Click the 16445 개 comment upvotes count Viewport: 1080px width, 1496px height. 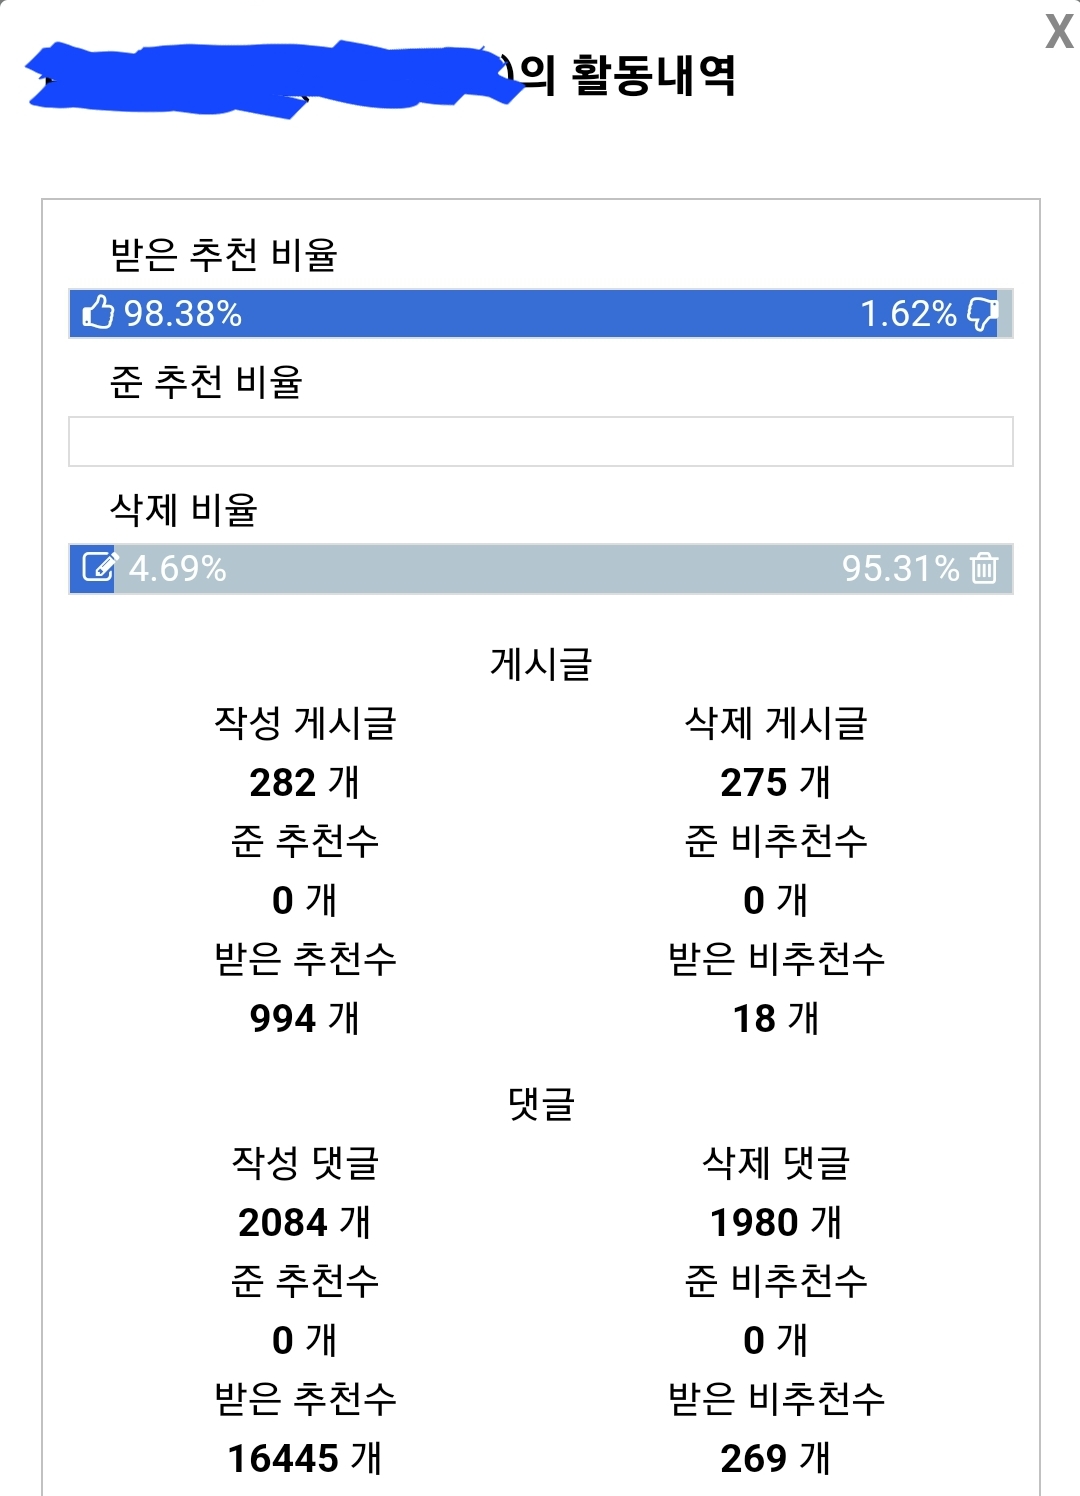(305, 1458)
